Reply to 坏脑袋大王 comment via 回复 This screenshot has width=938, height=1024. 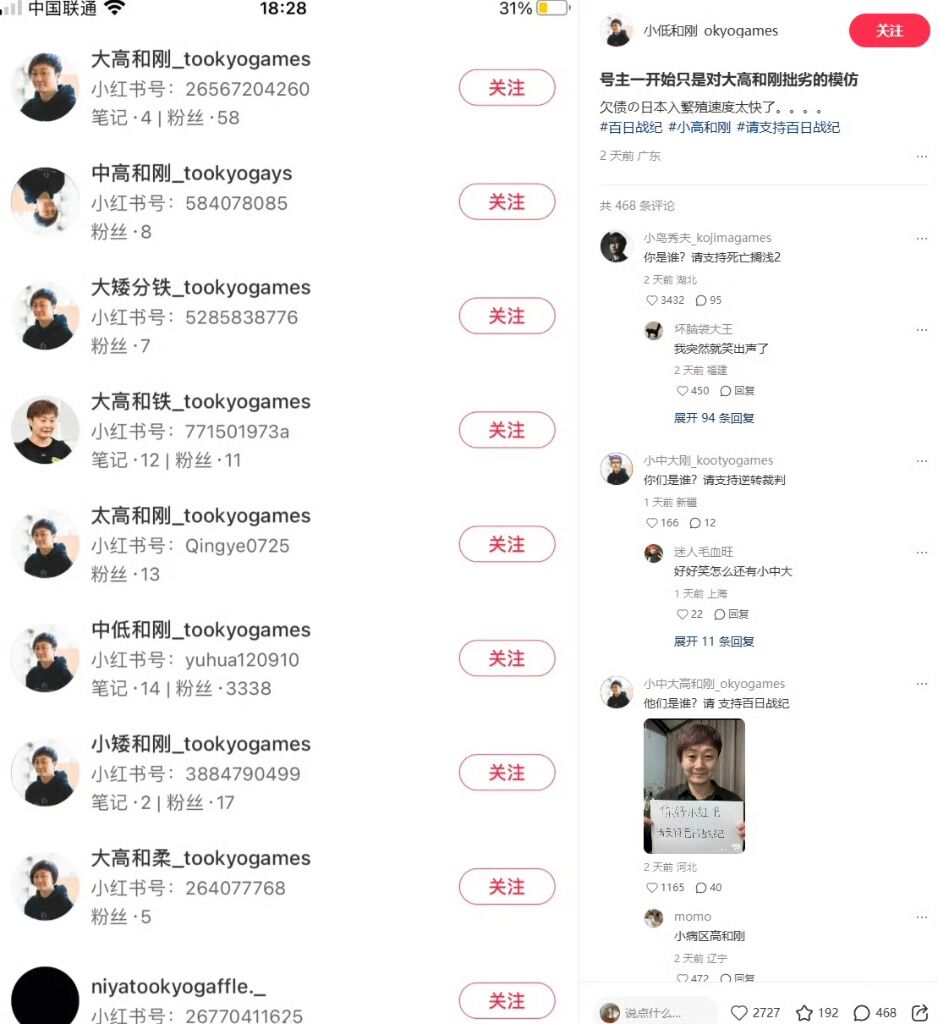click(x=737, y=391)
